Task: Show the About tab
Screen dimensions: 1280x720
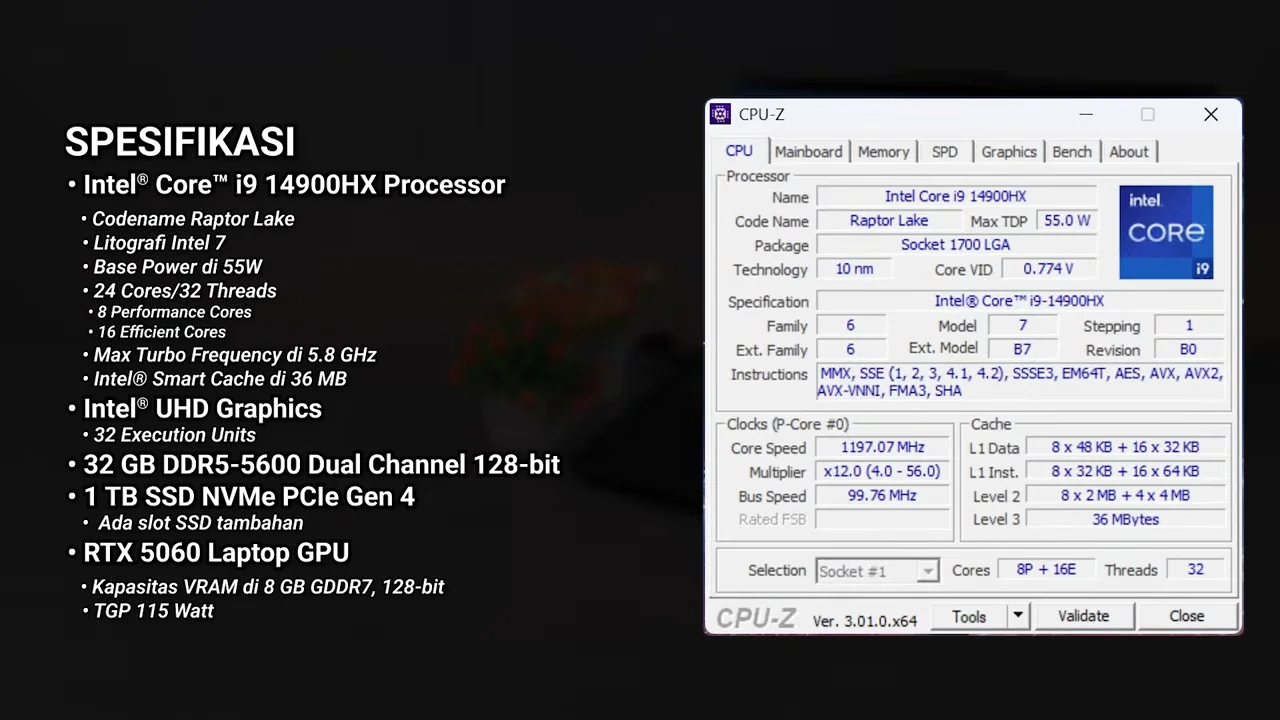Action: pos(1128,152)
